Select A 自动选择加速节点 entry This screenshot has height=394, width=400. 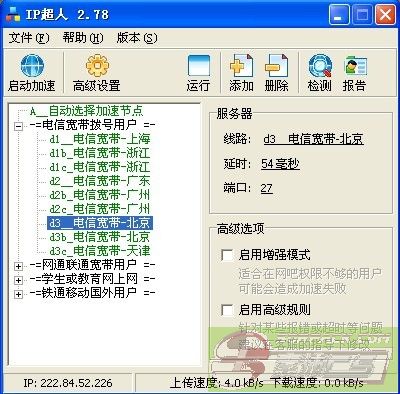click(x=86, y=111)
